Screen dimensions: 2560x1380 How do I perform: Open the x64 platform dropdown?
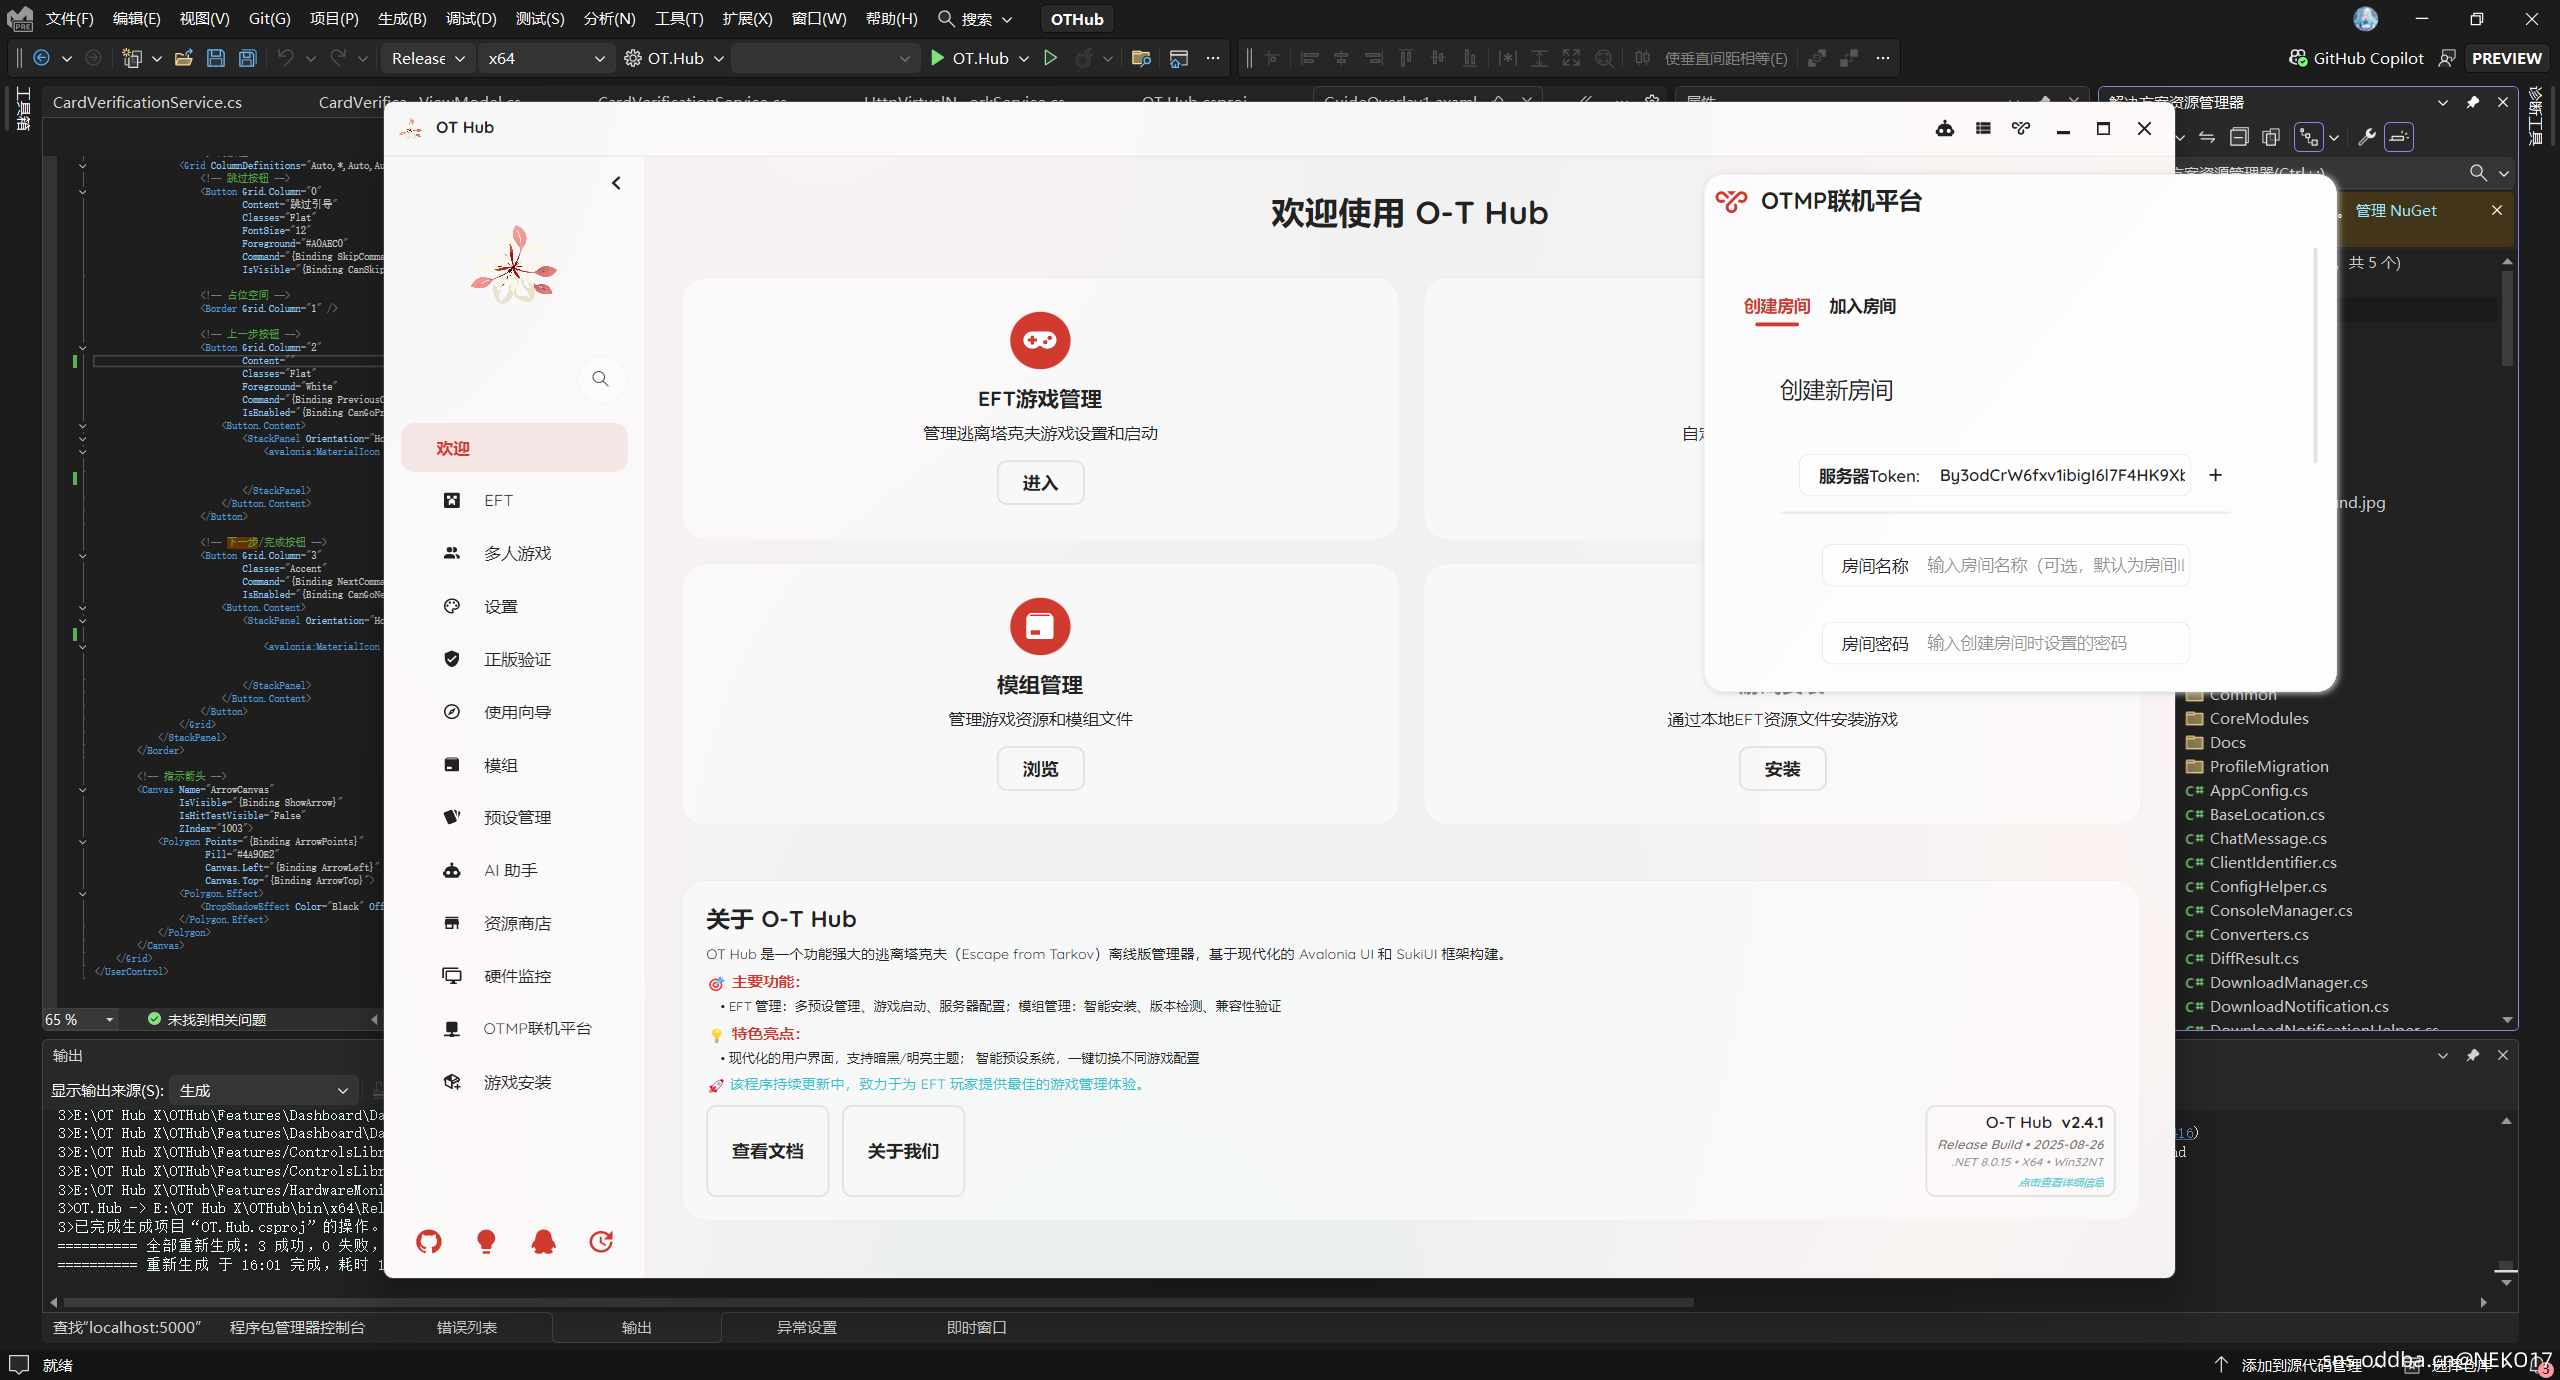coord(545,58)
